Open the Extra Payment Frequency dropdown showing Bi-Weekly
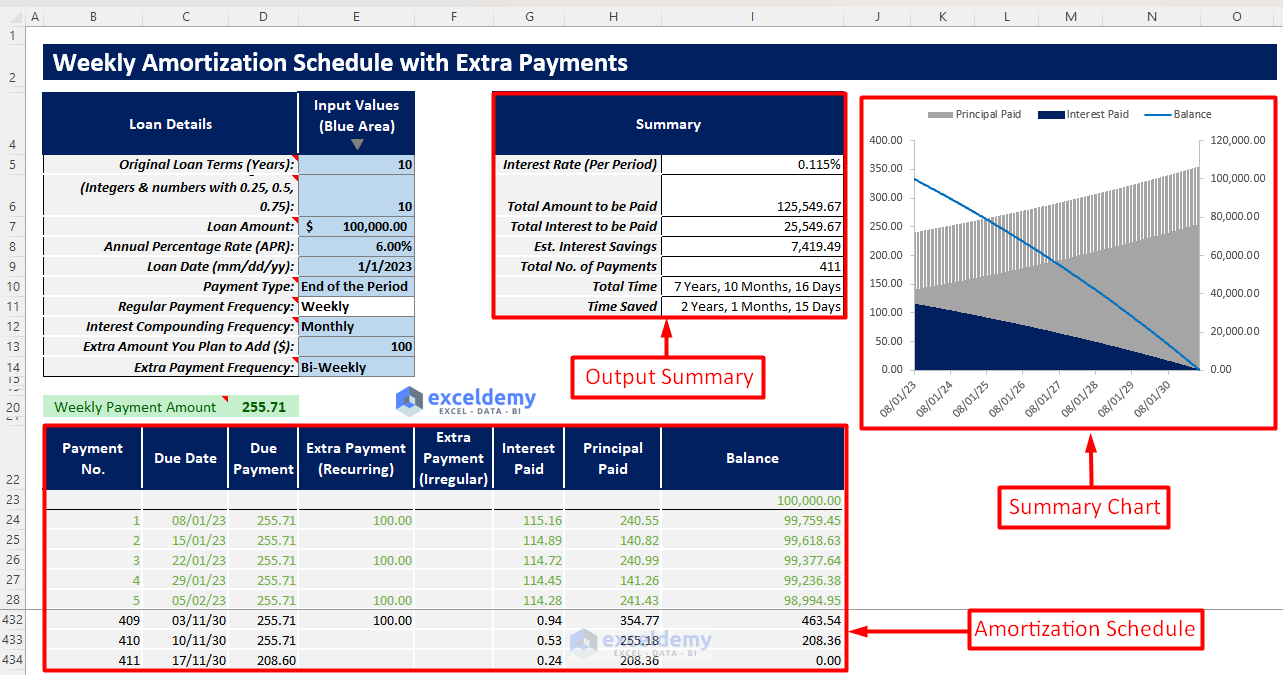Viewport: 1283px width, 675px height. pyautogui.click(x=356, y=367)
